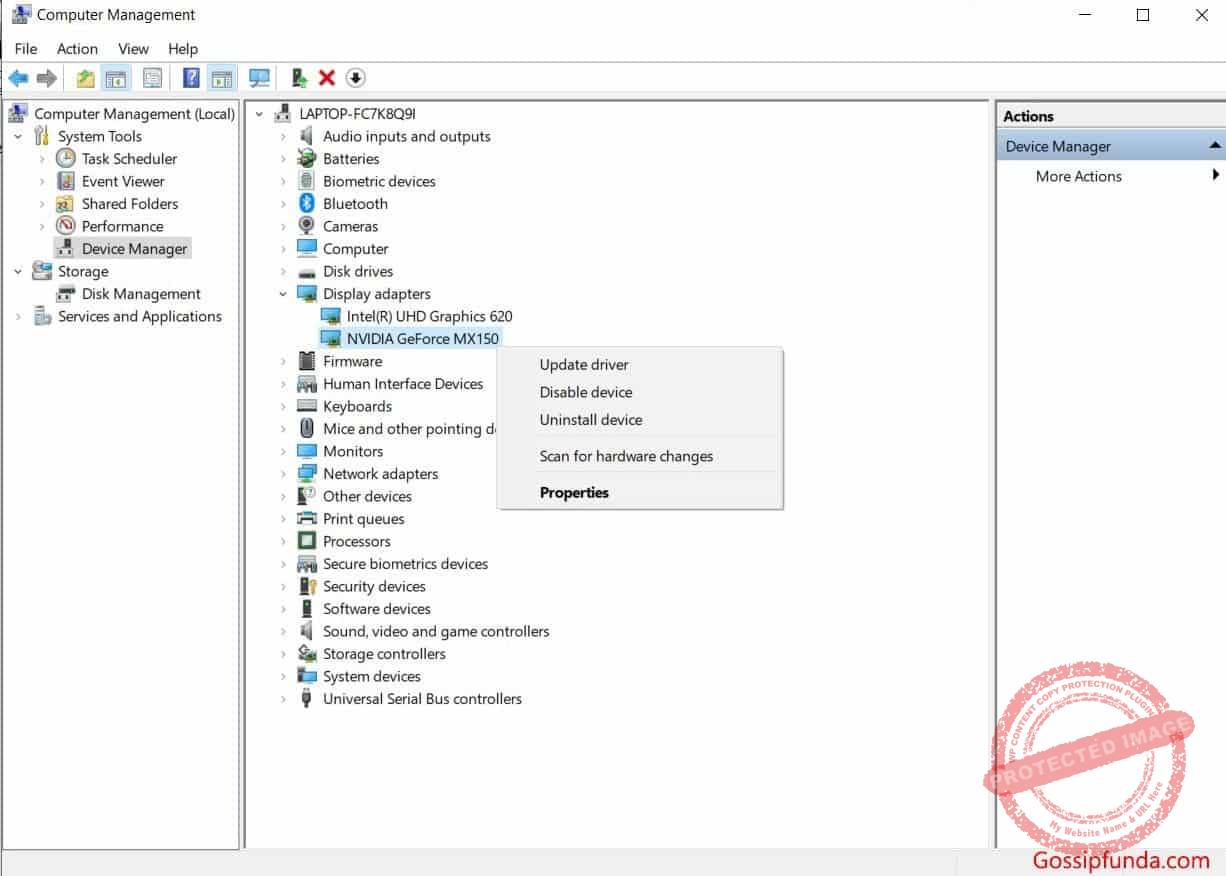
Task: Click the back navigation arrow icon
Action: click(18, 77)
